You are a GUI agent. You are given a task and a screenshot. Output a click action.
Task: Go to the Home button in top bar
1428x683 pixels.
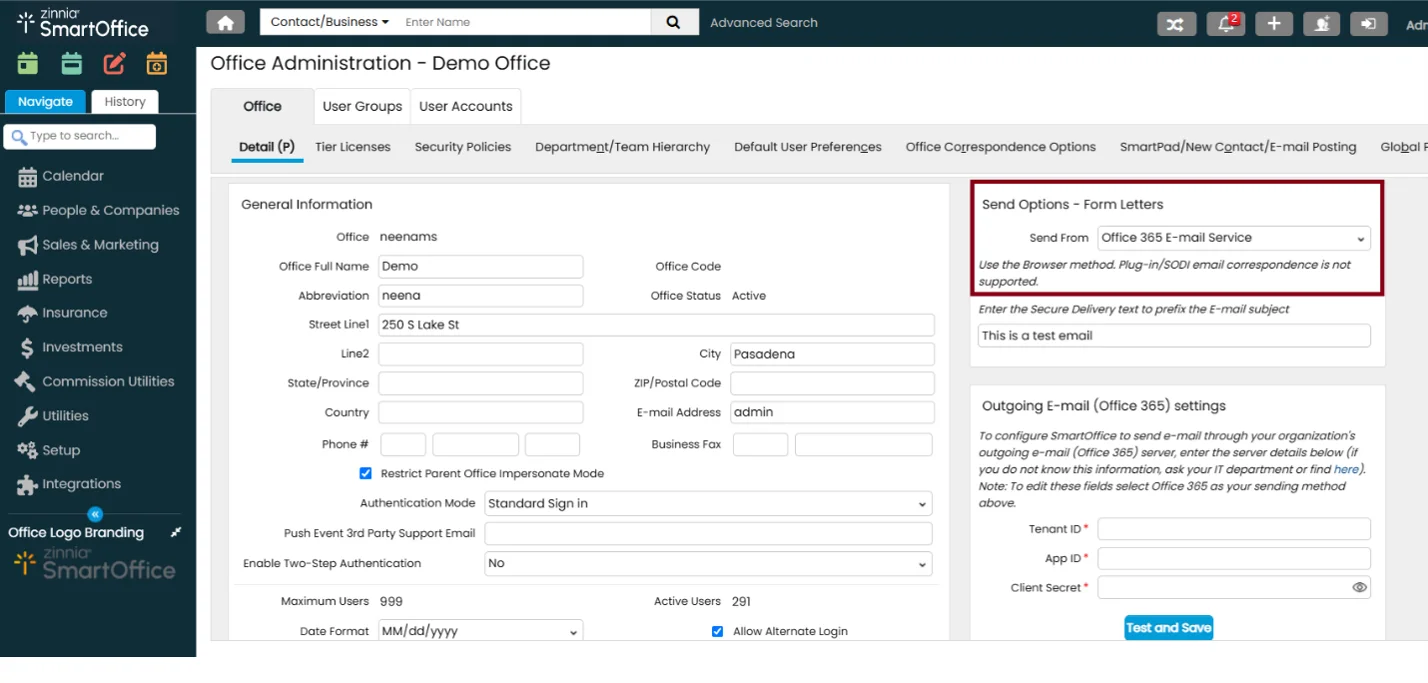(226, 22)
